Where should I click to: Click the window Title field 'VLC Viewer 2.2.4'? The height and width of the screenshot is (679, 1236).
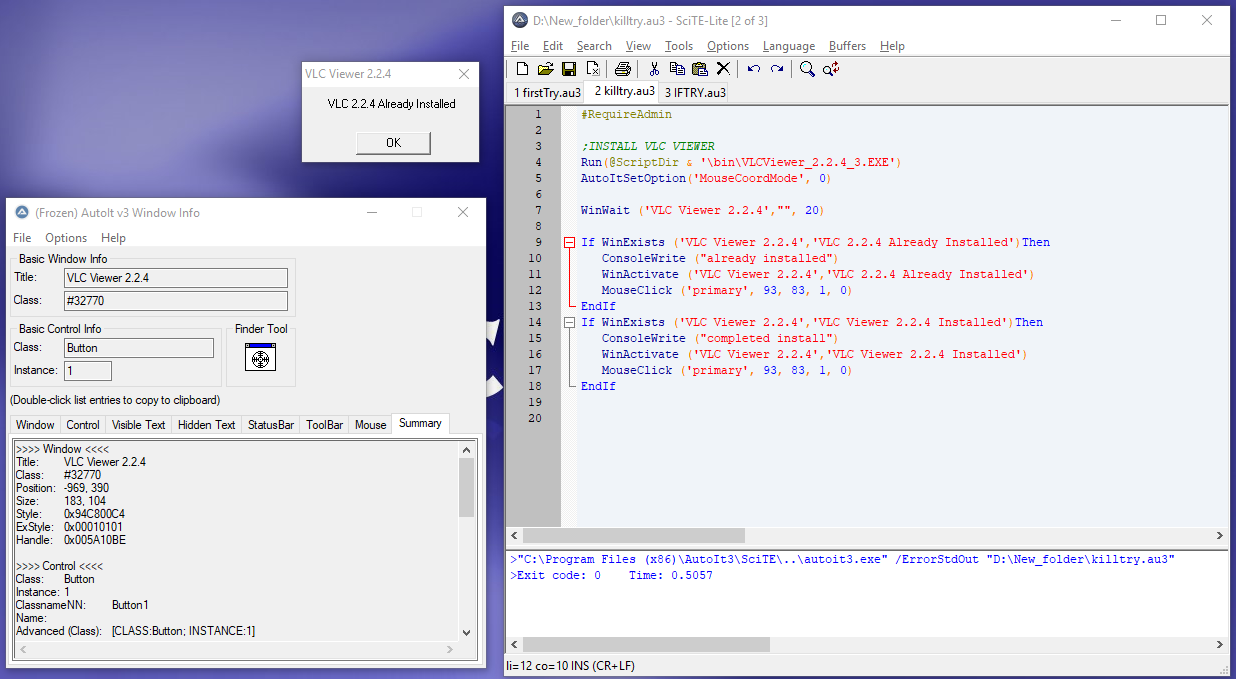pos(176,278)
